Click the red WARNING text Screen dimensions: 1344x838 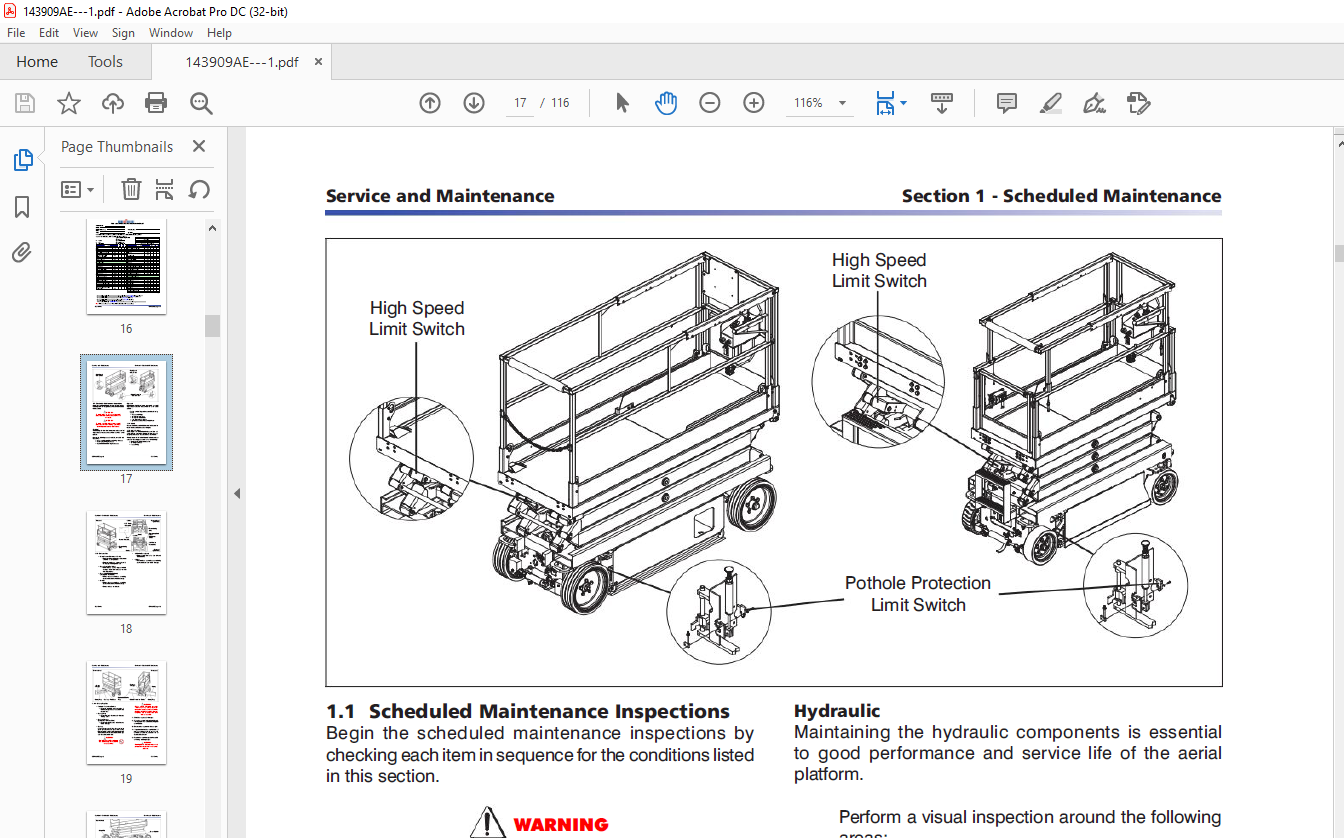tap(561, 825)
